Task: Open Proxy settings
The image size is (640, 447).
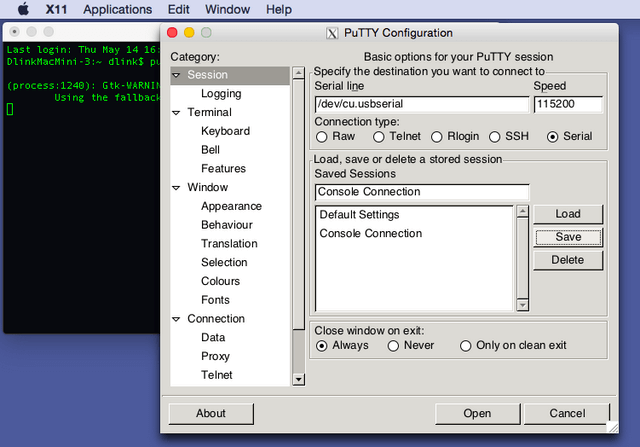Action: coord(215,356)
